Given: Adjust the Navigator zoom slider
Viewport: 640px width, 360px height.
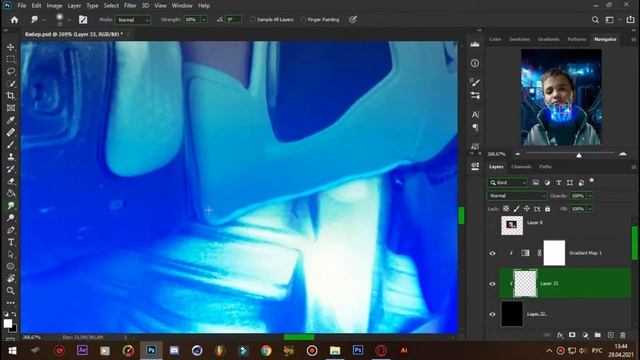Looking at the screenshot, I should click(x=579, y=155).
